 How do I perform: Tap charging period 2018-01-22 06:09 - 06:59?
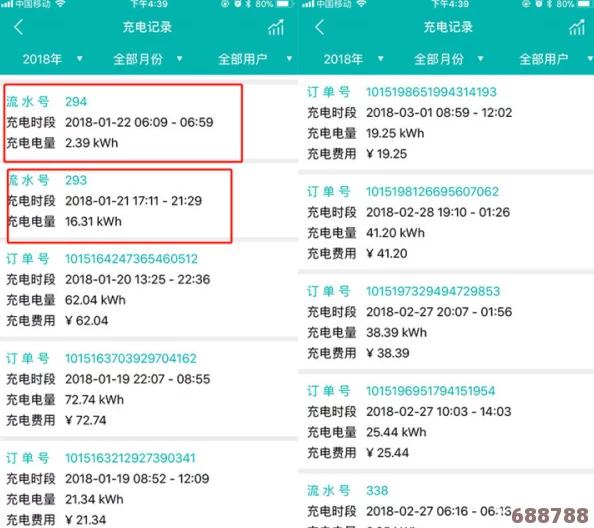pyautogui.click(x=139, y=122)
